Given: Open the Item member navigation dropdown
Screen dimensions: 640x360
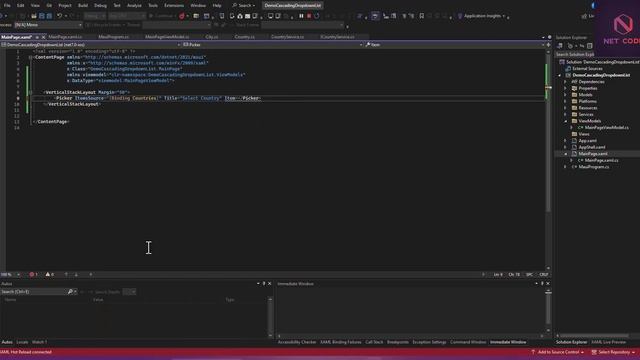Looking at the screenshot, I should click(454, 44).
